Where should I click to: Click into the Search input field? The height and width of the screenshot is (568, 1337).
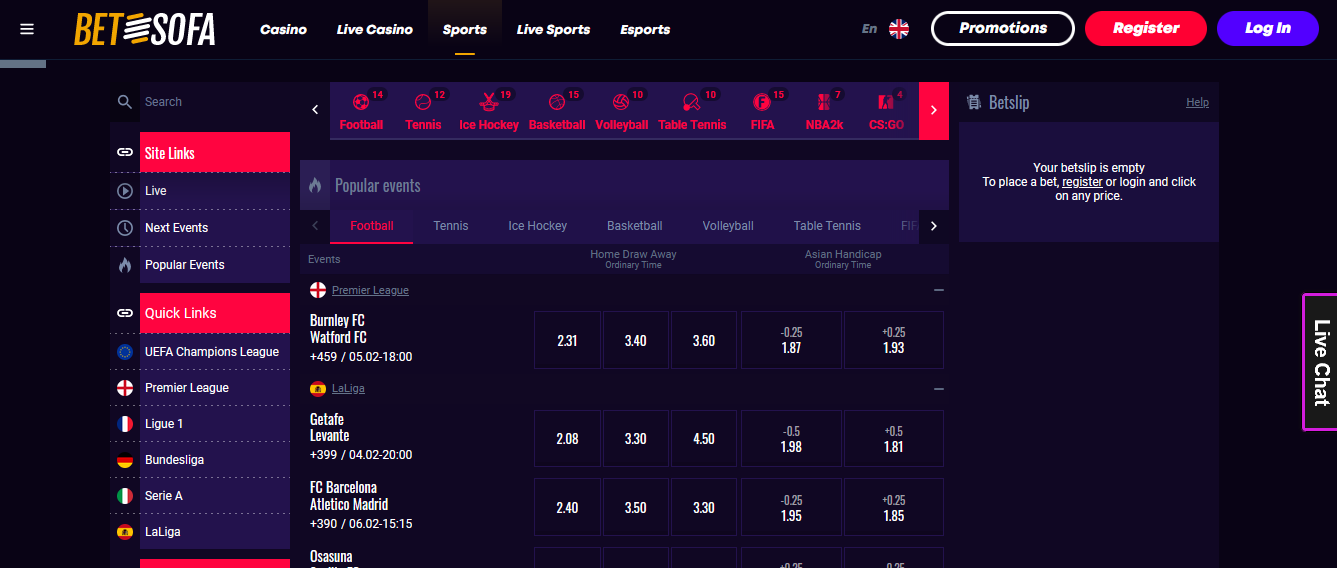pyautogui.click(x=215, y=102)
